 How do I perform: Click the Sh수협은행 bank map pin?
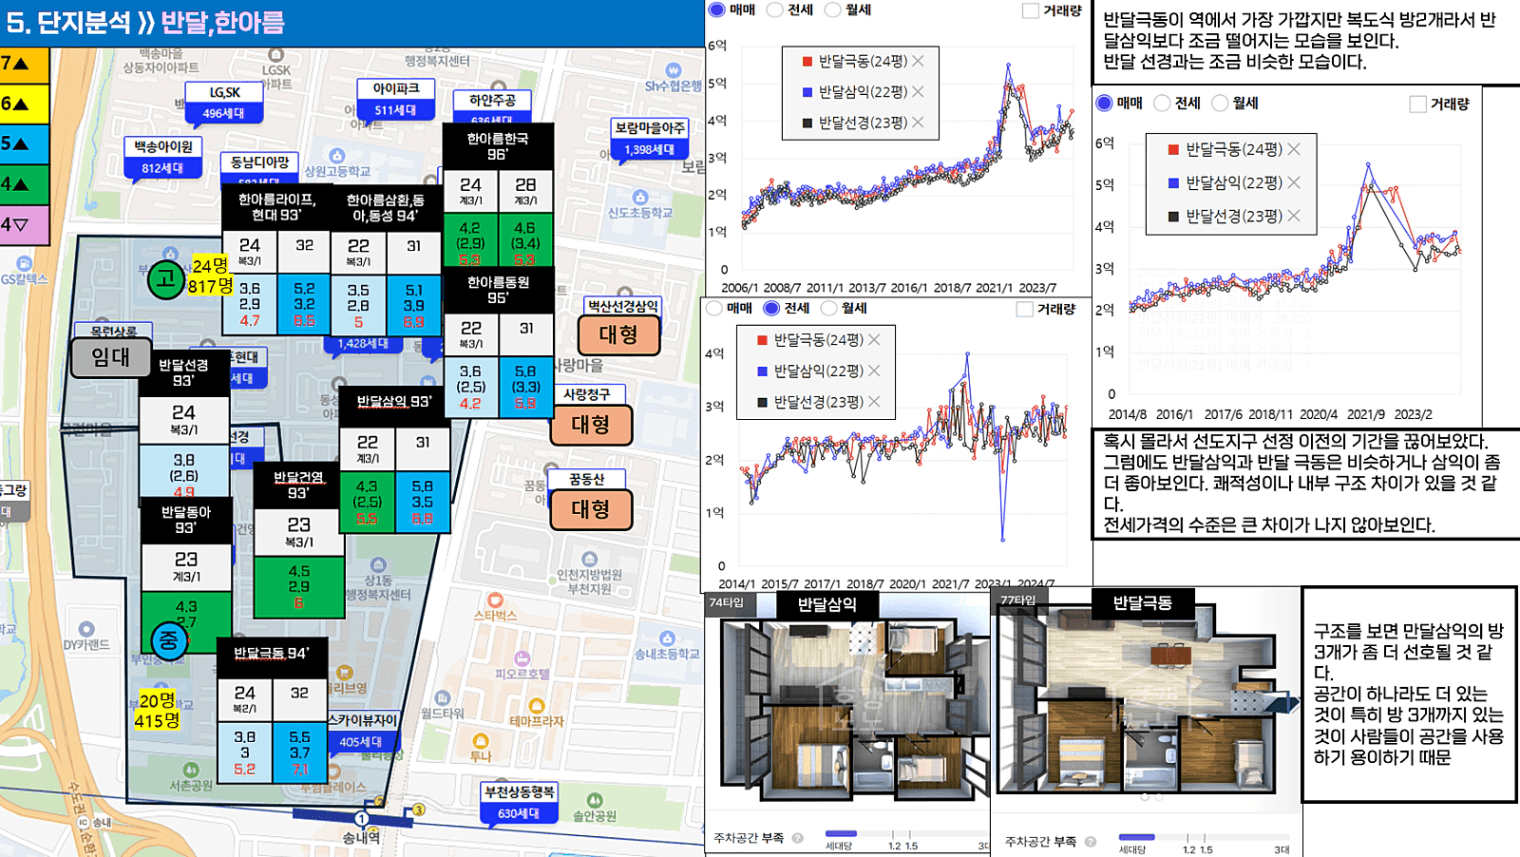pos(673,71)
